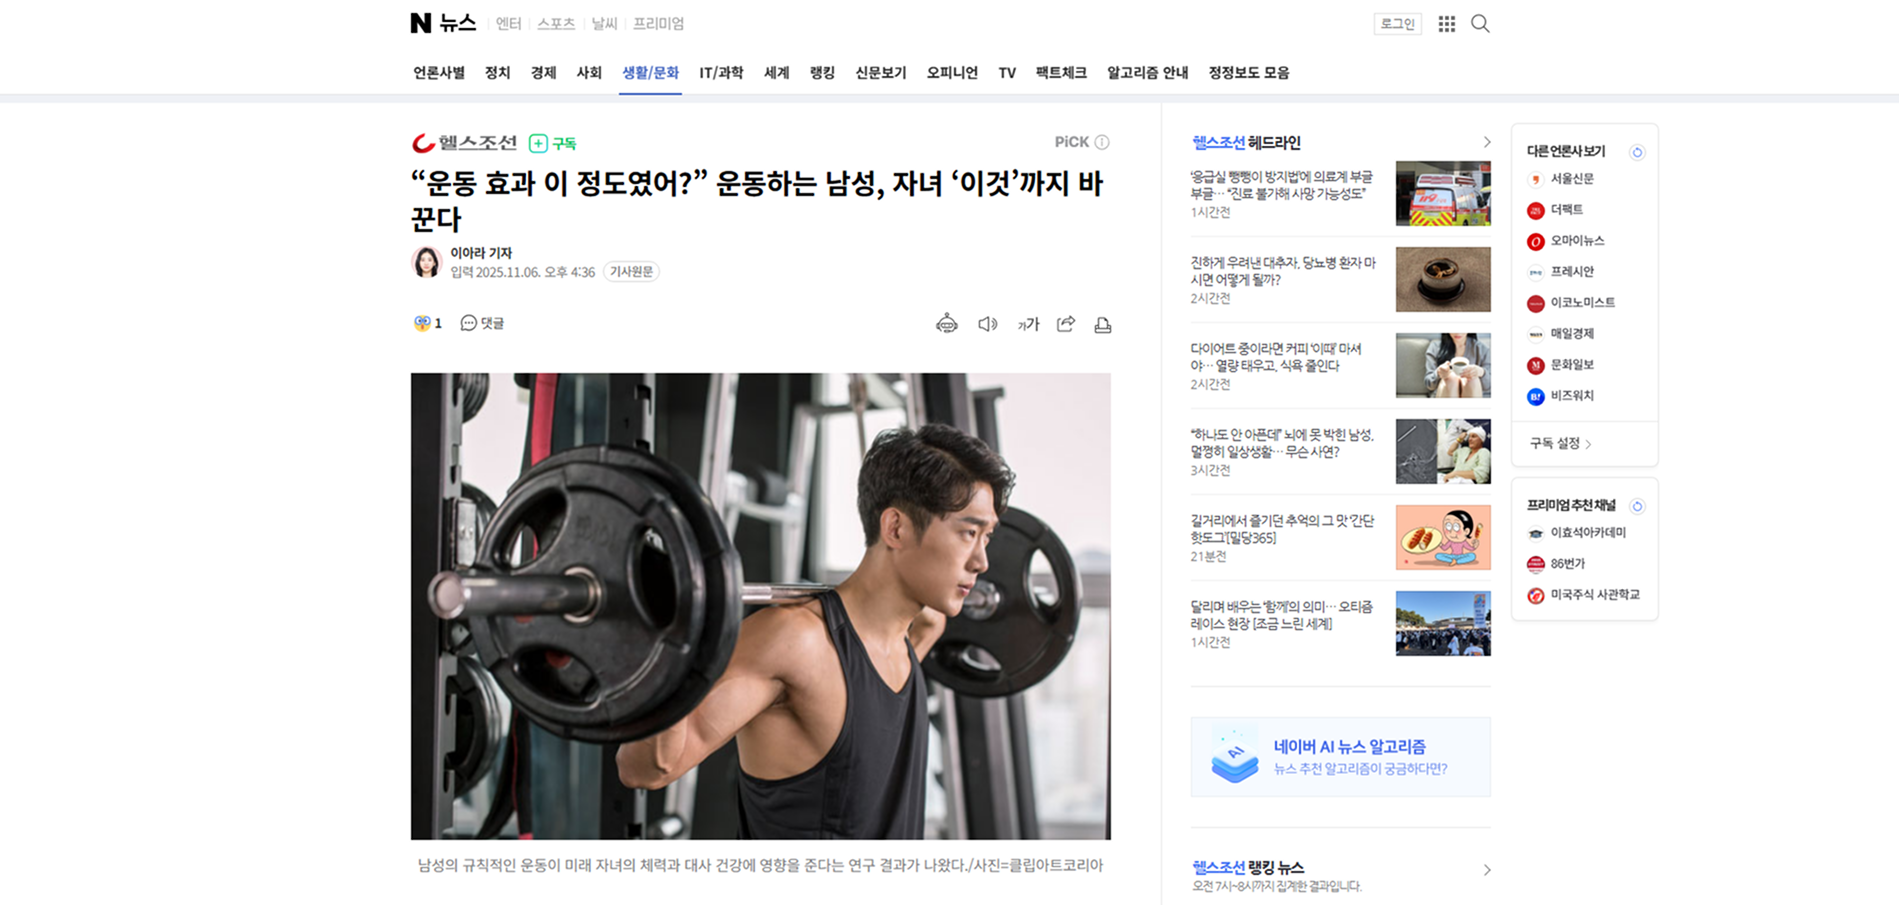Print the article with printer icon

(x=1102, y=324)
